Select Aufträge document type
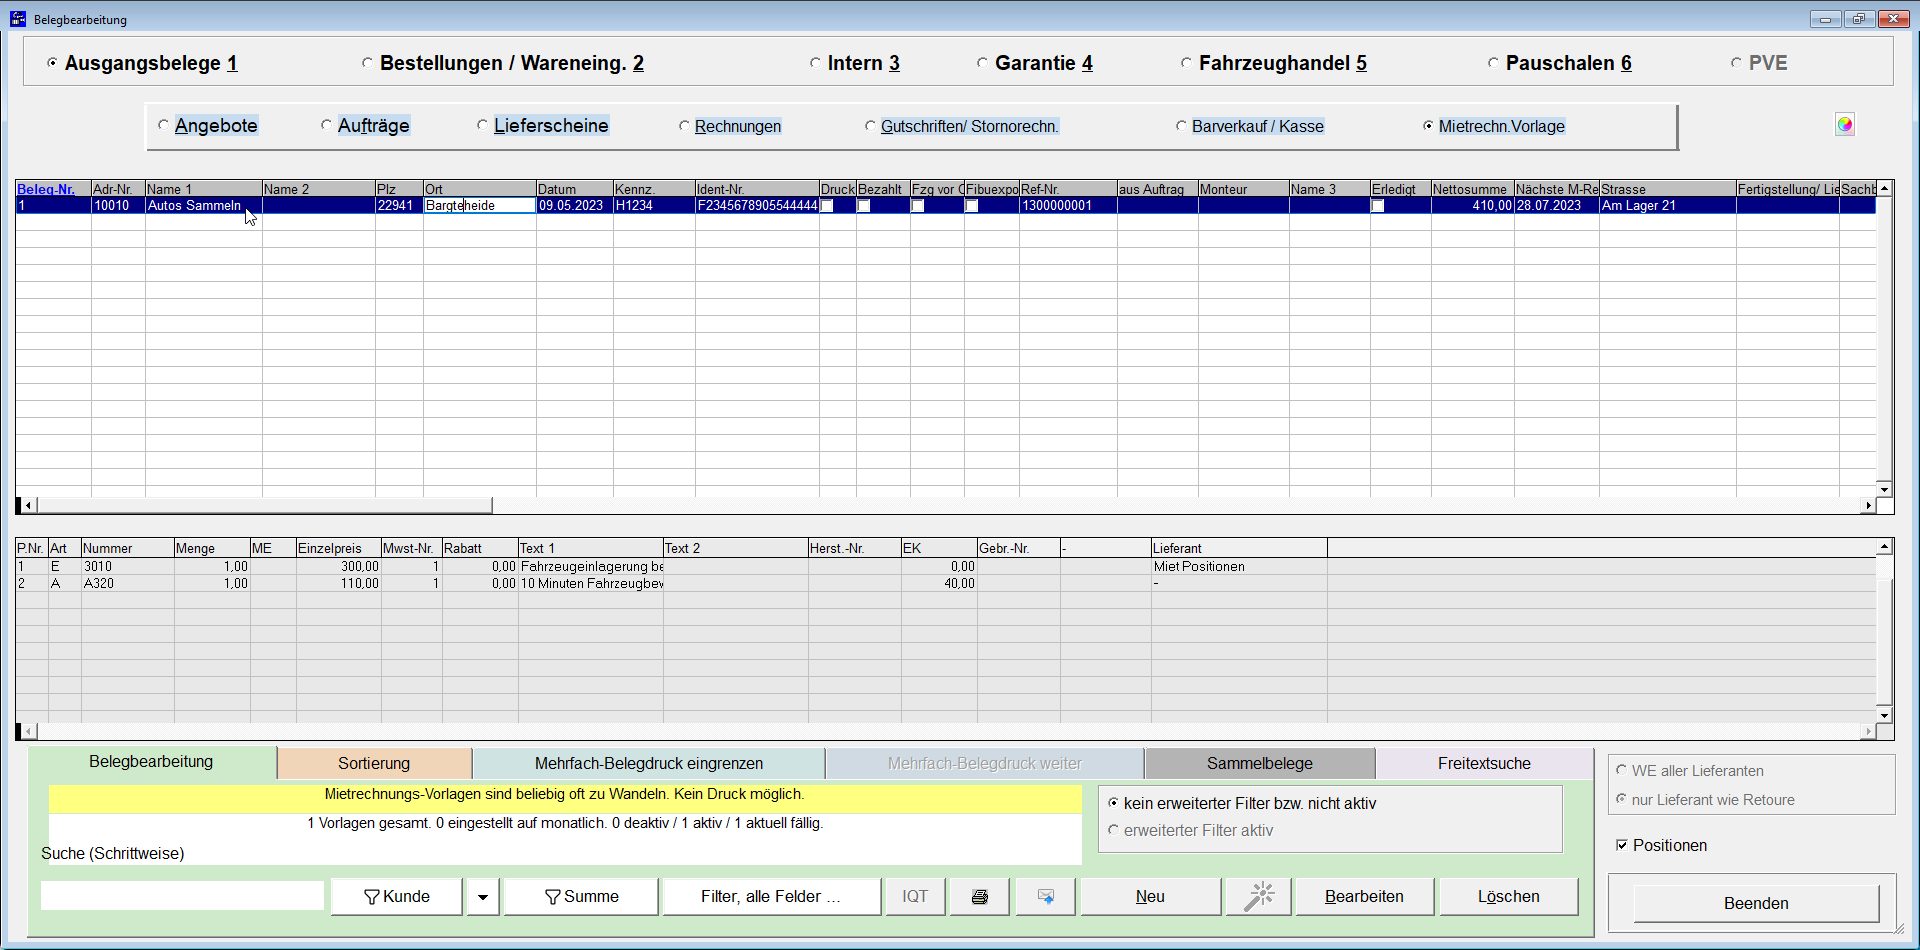The height and width of the screenshot is (950, 1920). click(365, 126)
